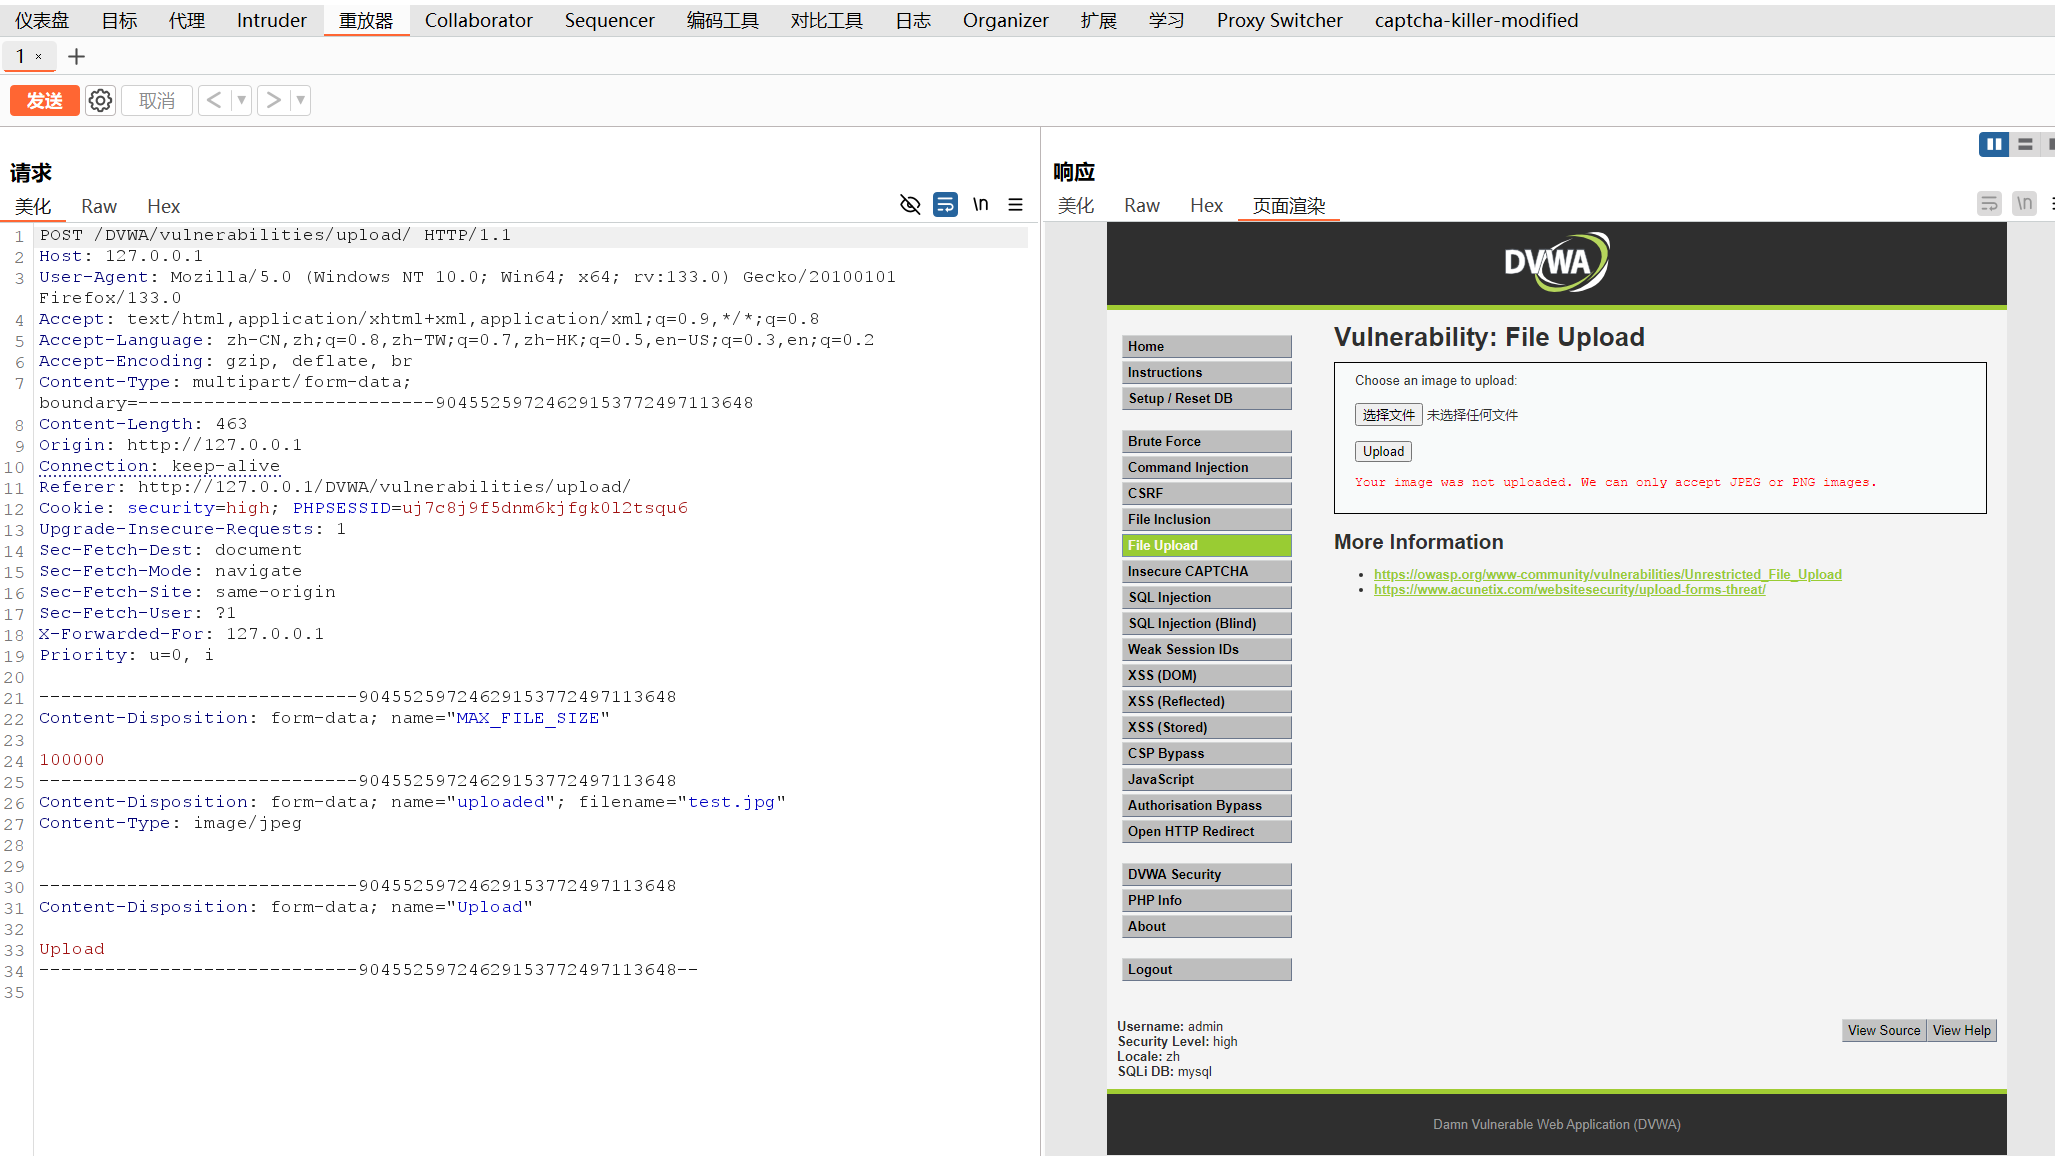The width and height of the screenshot is (2055, 1156).
Task: Switch to side-by-side layout icon
Action: (x=1994, y=145)
